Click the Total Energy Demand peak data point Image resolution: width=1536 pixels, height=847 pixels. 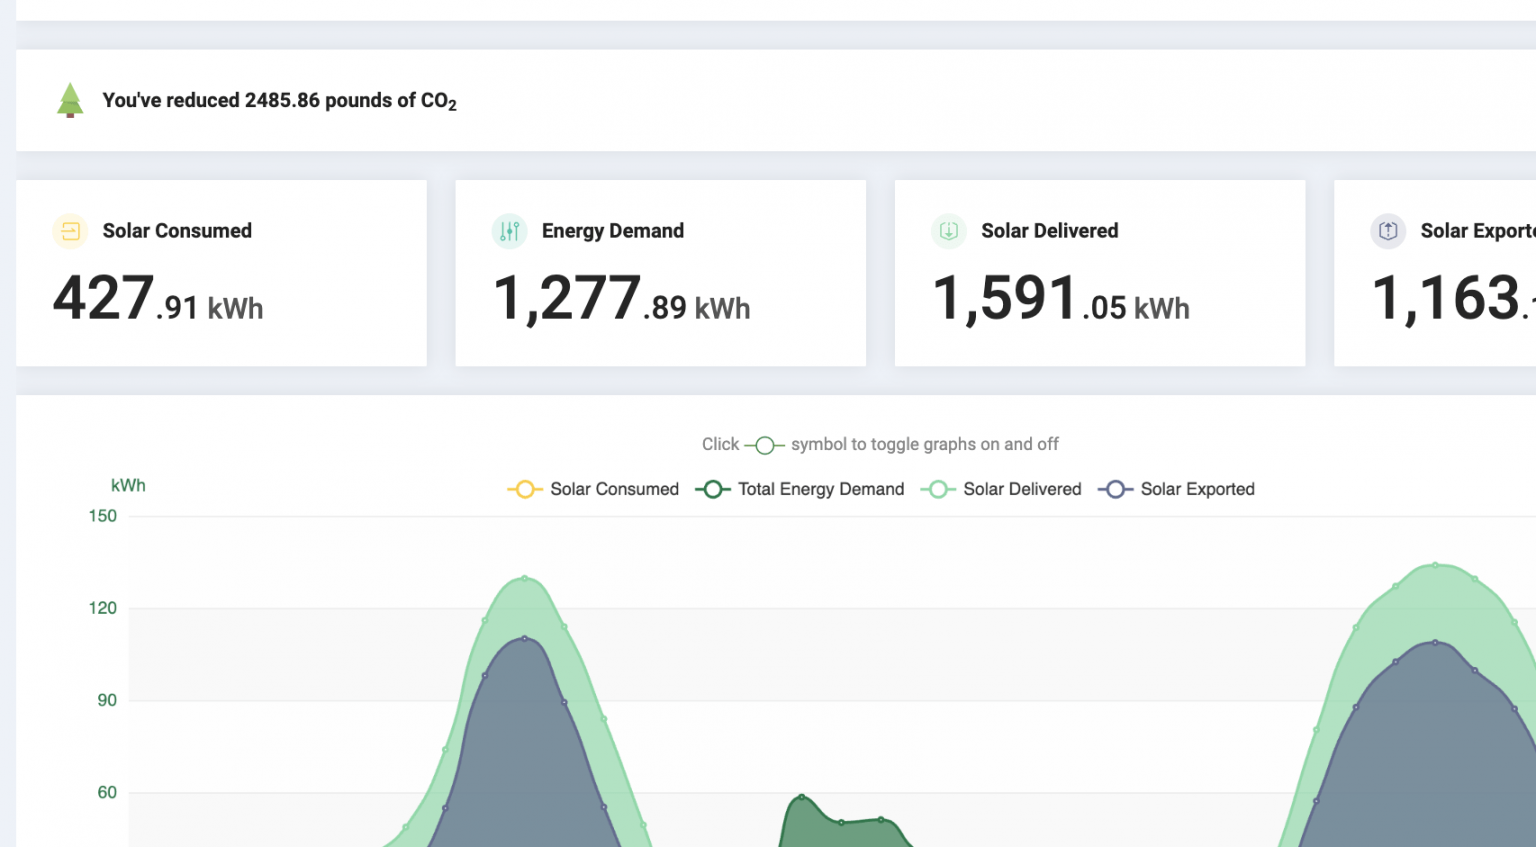[801, 797]
